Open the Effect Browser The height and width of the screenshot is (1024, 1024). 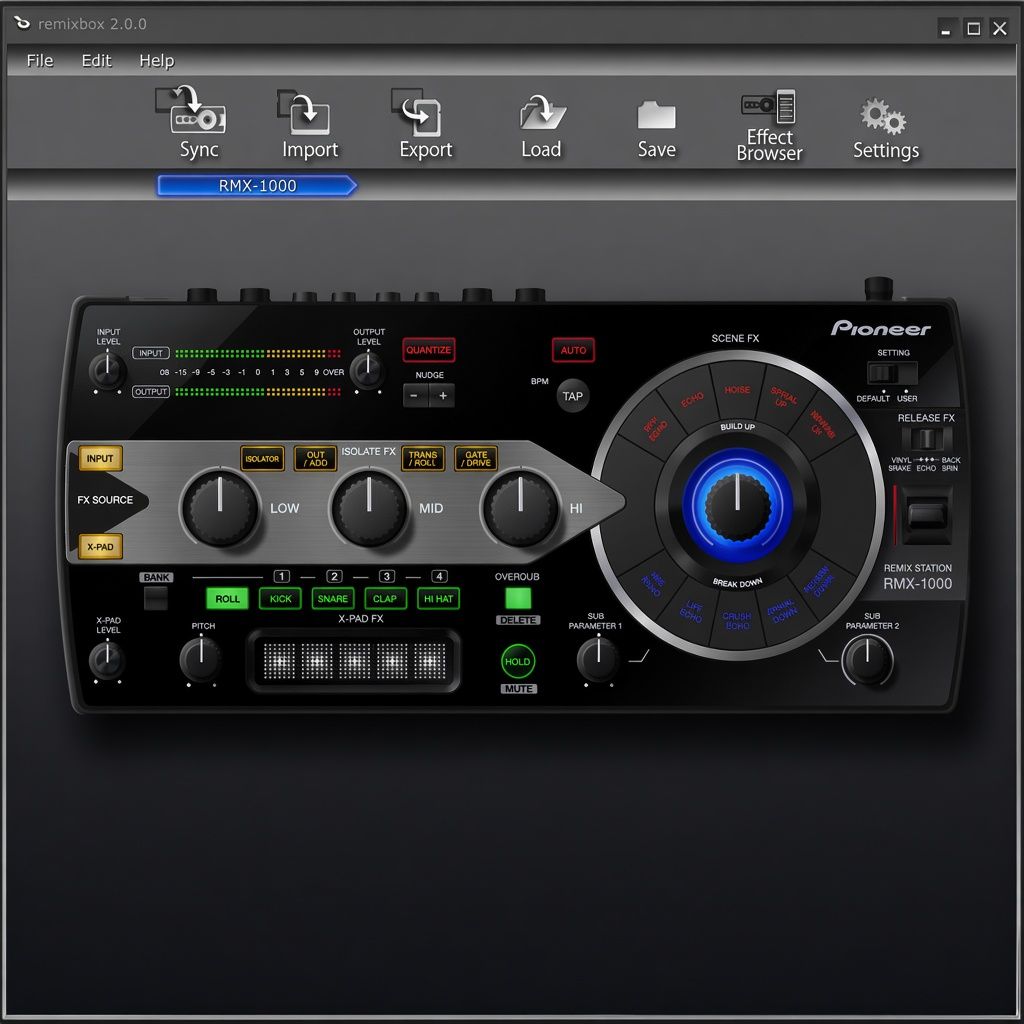(x=769, y=125)
